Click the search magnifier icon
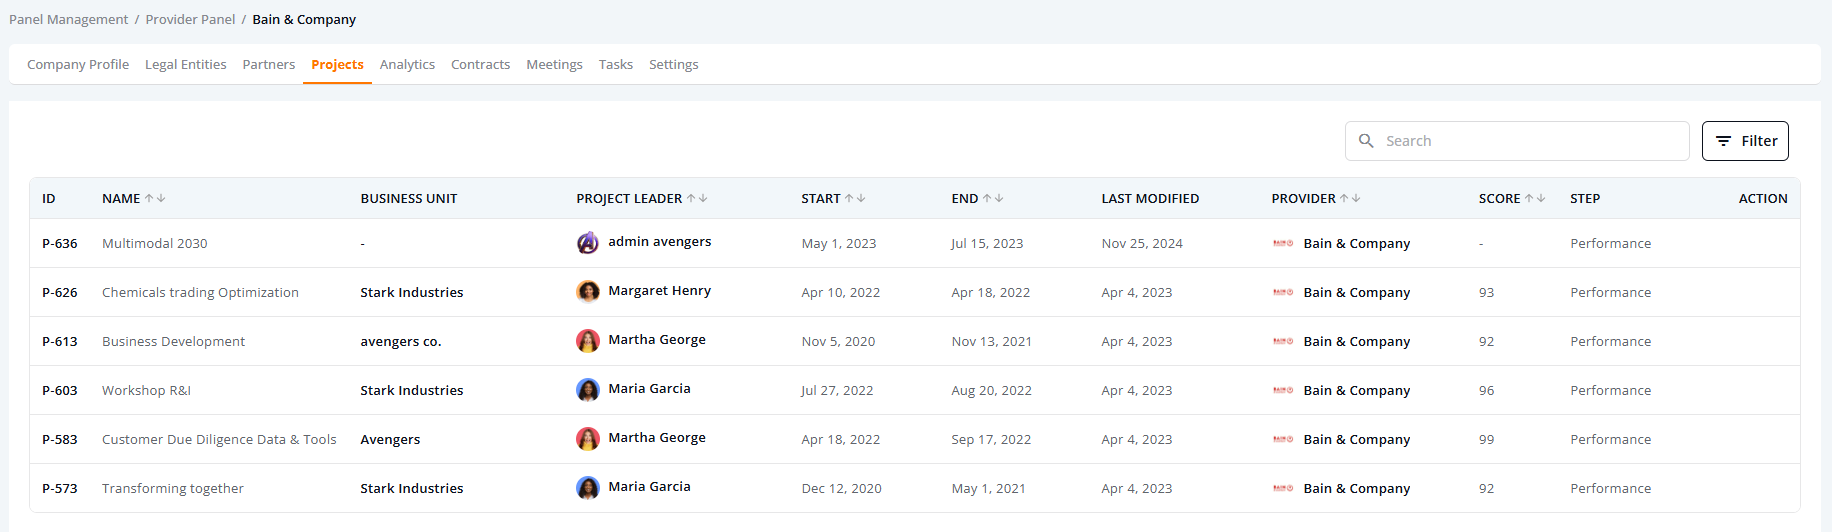The image size is (1832, 532). 1366,141
